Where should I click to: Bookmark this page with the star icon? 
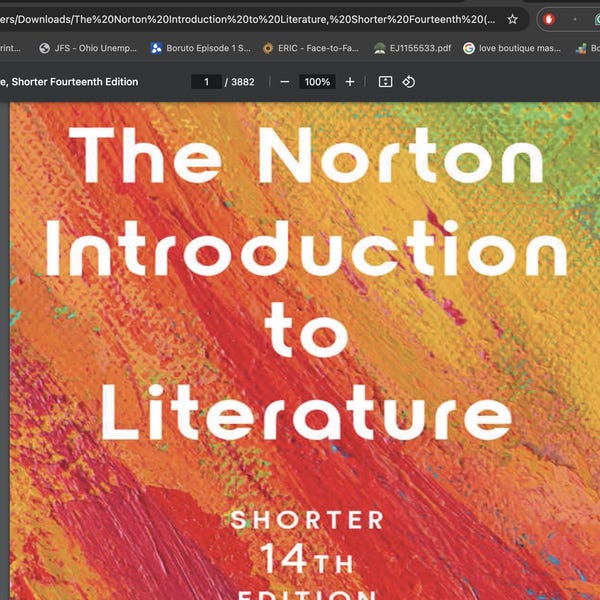[x=512, y=19]
